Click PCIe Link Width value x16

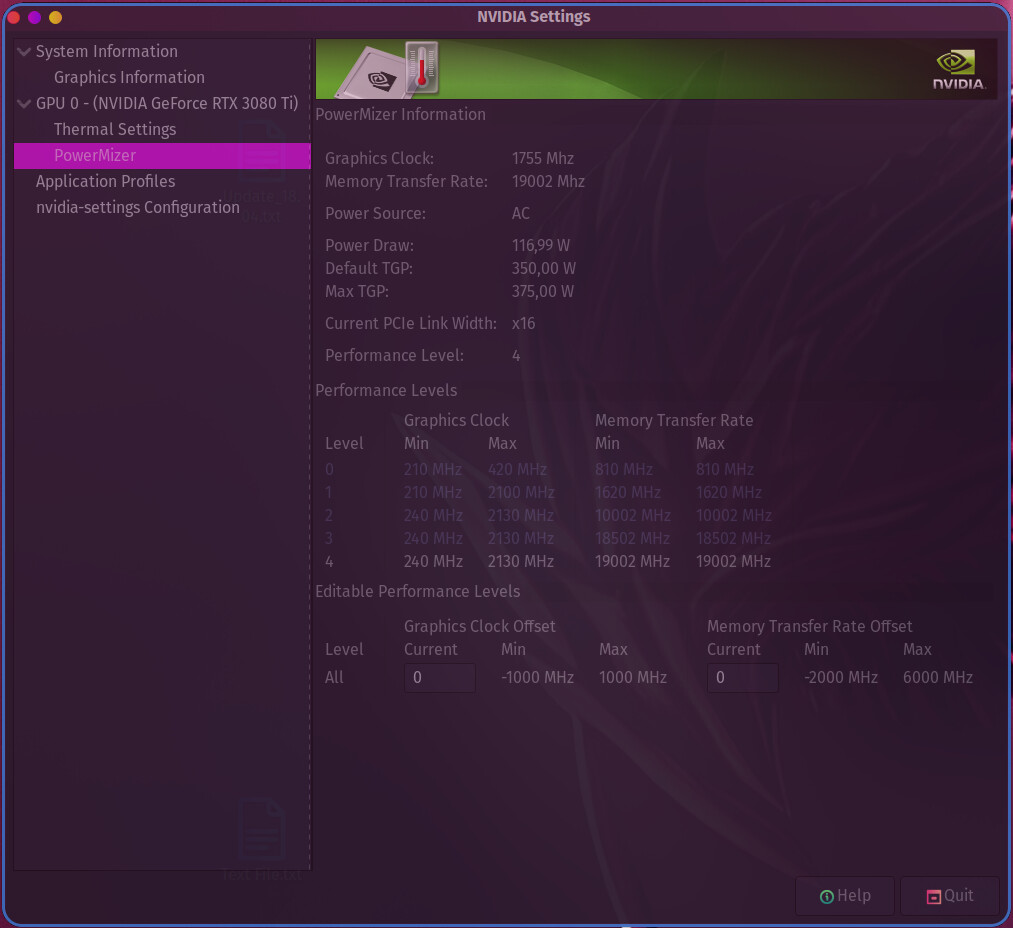tap(523, 324)
